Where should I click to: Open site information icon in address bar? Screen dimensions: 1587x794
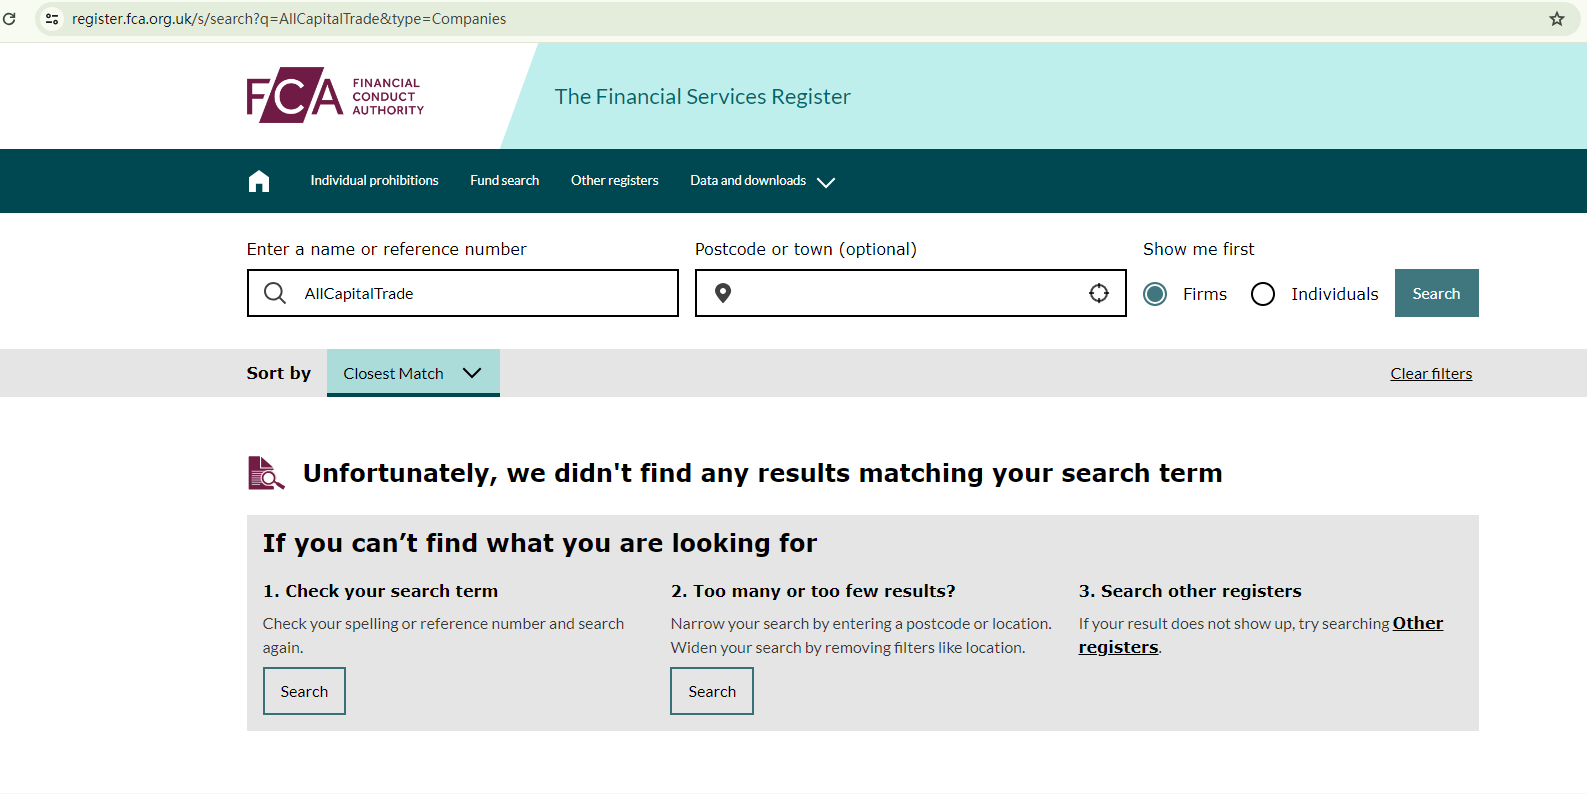(x=52, y=19)
